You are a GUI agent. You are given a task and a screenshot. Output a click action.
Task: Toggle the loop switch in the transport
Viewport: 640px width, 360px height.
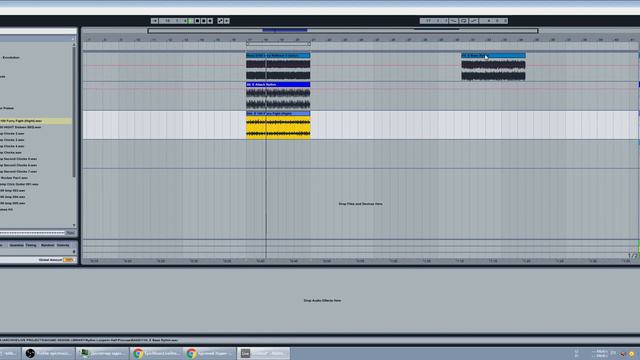[x=464, y=21]
